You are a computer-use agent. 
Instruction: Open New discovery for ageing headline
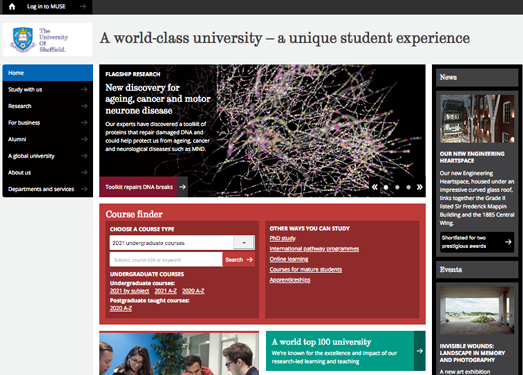(x=158, y=99)
